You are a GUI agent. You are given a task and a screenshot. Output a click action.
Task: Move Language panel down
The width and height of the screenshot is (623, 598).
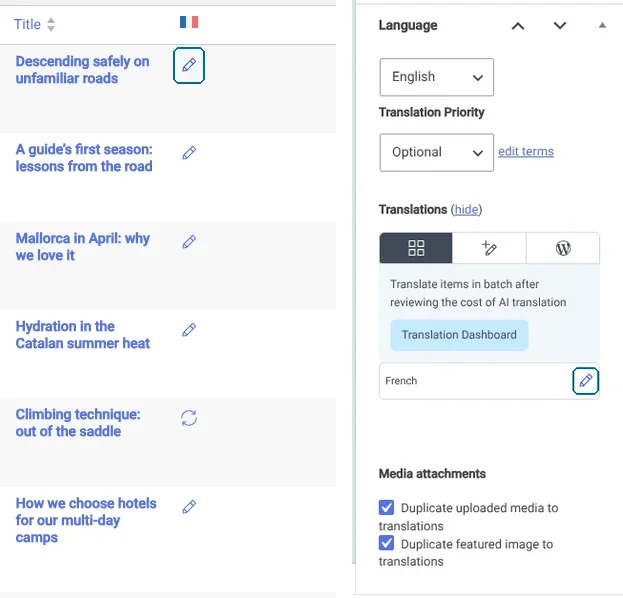tap(560, 26)
